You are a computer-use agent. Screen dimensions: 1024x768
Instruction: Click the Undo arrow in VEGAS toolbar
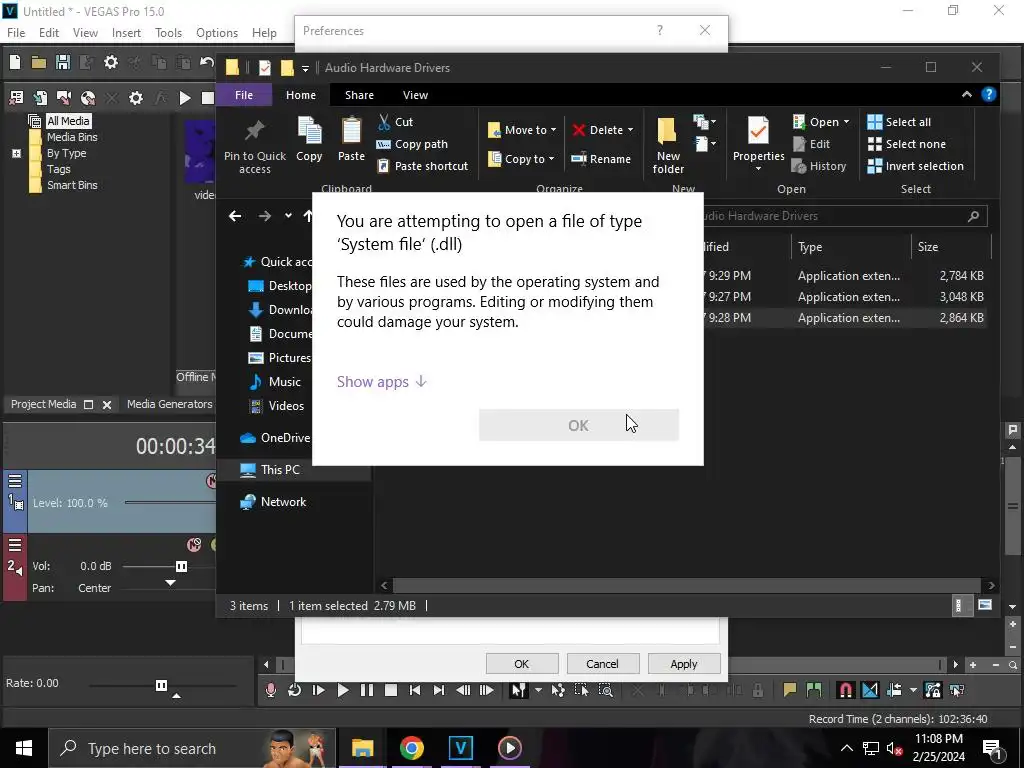point(207,62)
